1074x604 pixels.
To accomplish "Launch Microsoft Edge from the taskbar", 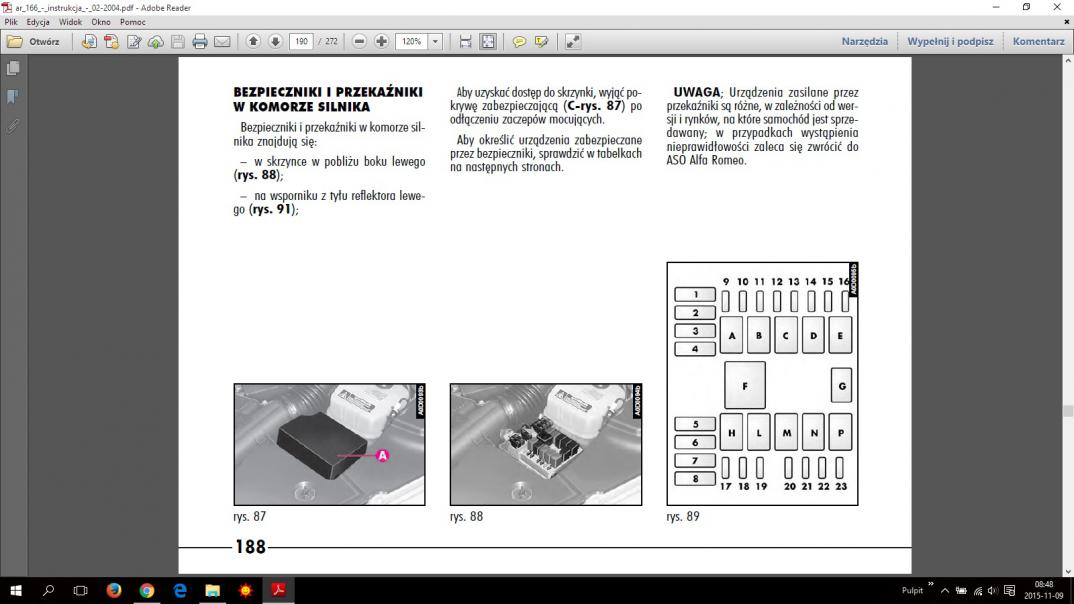I will point(179,590).
